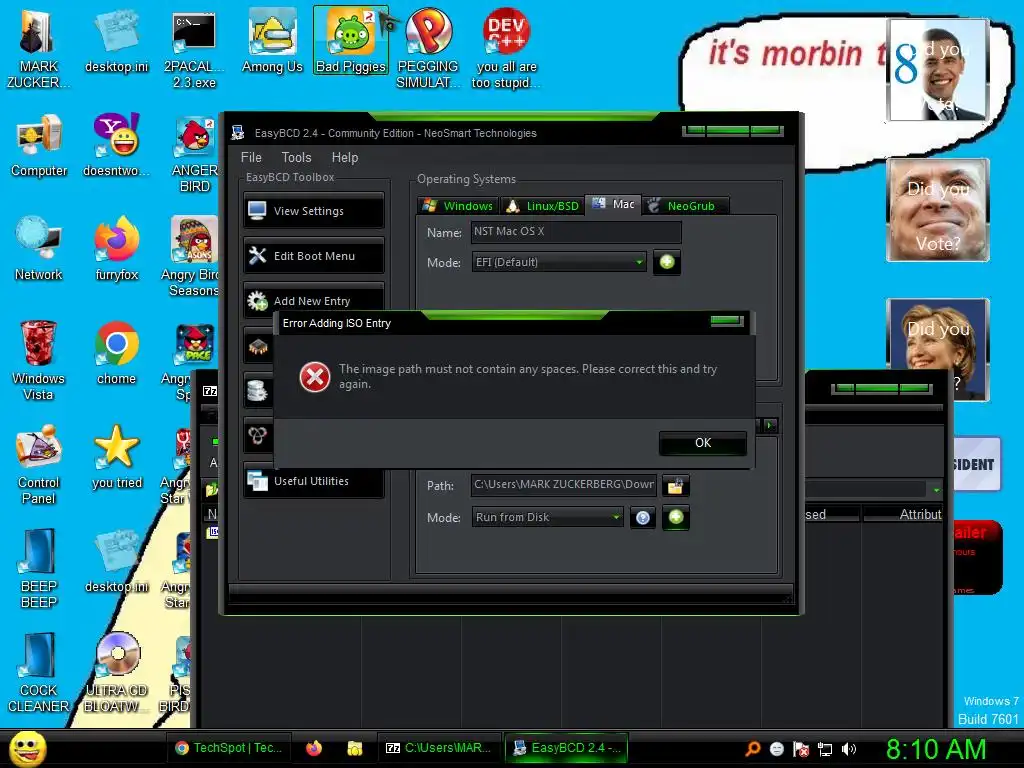Click the orange magnifier tray icon
The width and height of the screenshot is (1024, 768).
coord(753,749)
